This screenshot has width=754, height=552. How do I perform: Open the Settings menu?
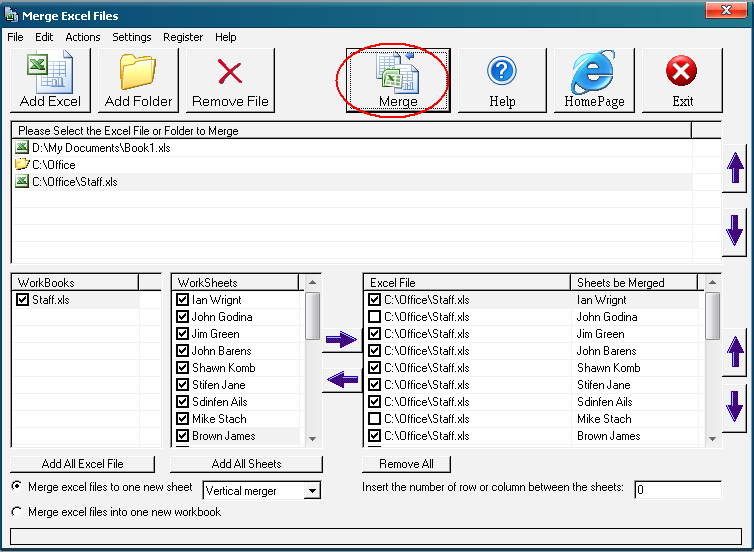(x=132, y=37)
